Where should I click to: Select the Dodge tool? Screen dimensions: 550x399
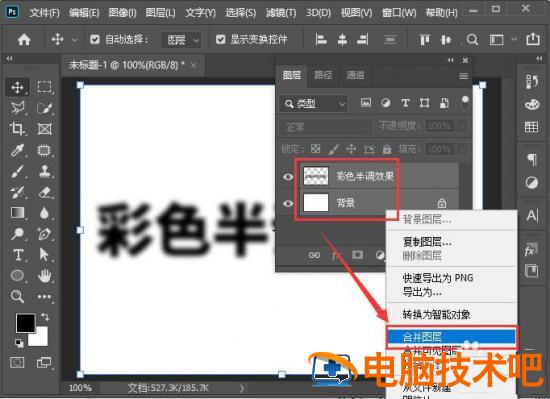tap(17, 234)
